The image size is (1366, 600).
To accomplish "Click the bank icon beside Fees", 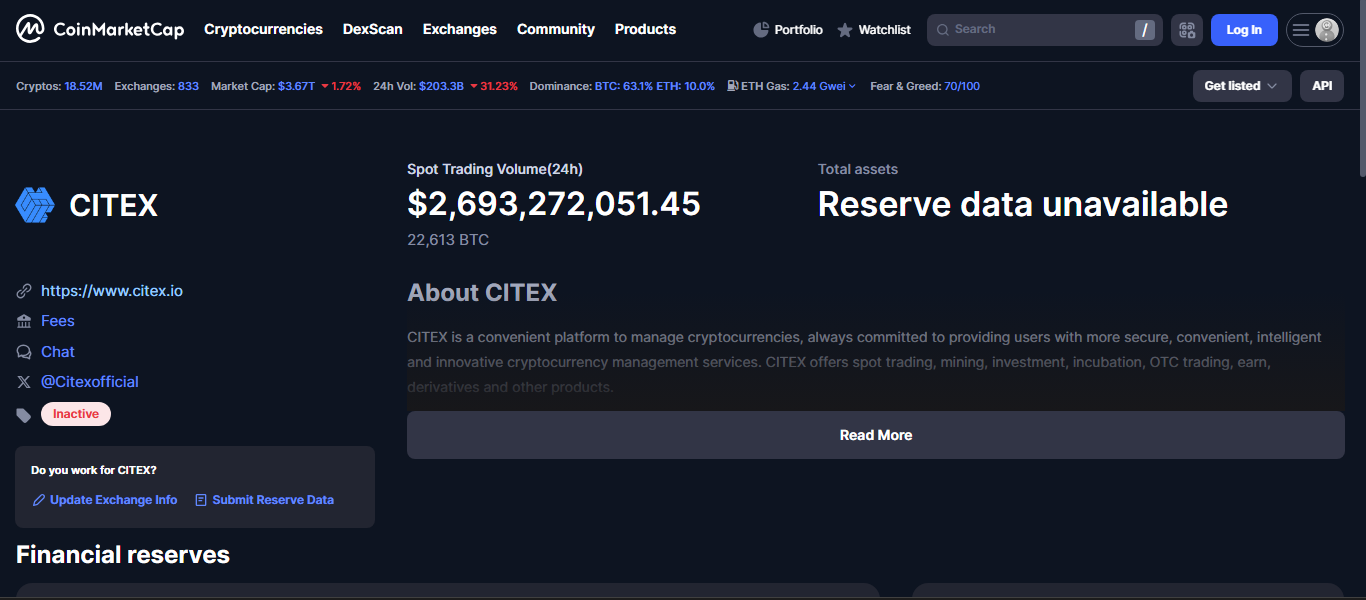I will 24,321.
